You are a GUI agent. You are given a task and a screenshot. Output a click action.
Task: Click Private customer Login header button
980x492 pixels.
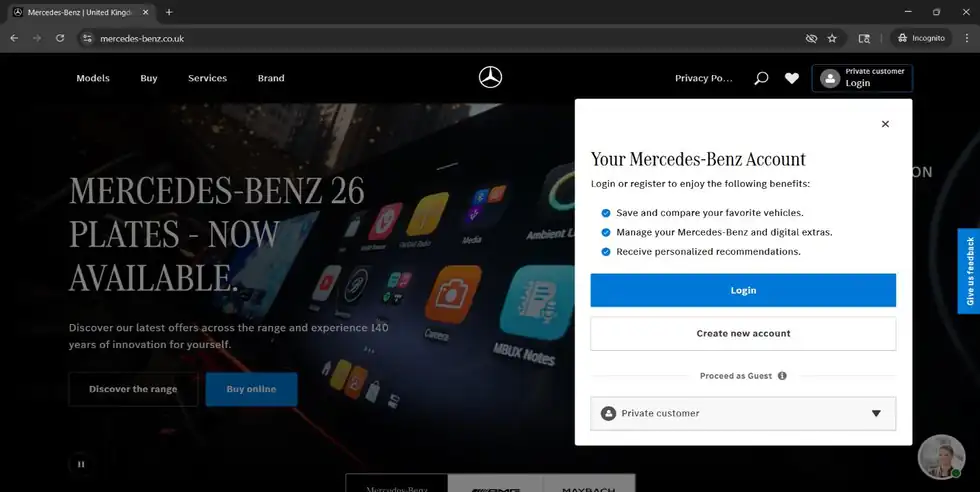(x=862, y=78)
